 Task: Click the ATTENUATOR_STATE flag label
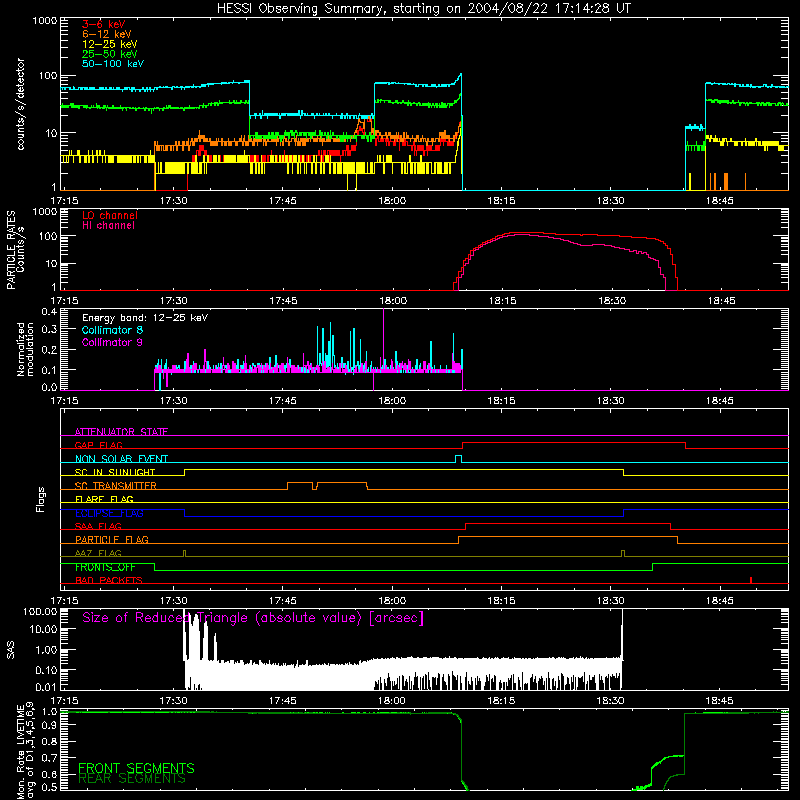pos(121,432)
